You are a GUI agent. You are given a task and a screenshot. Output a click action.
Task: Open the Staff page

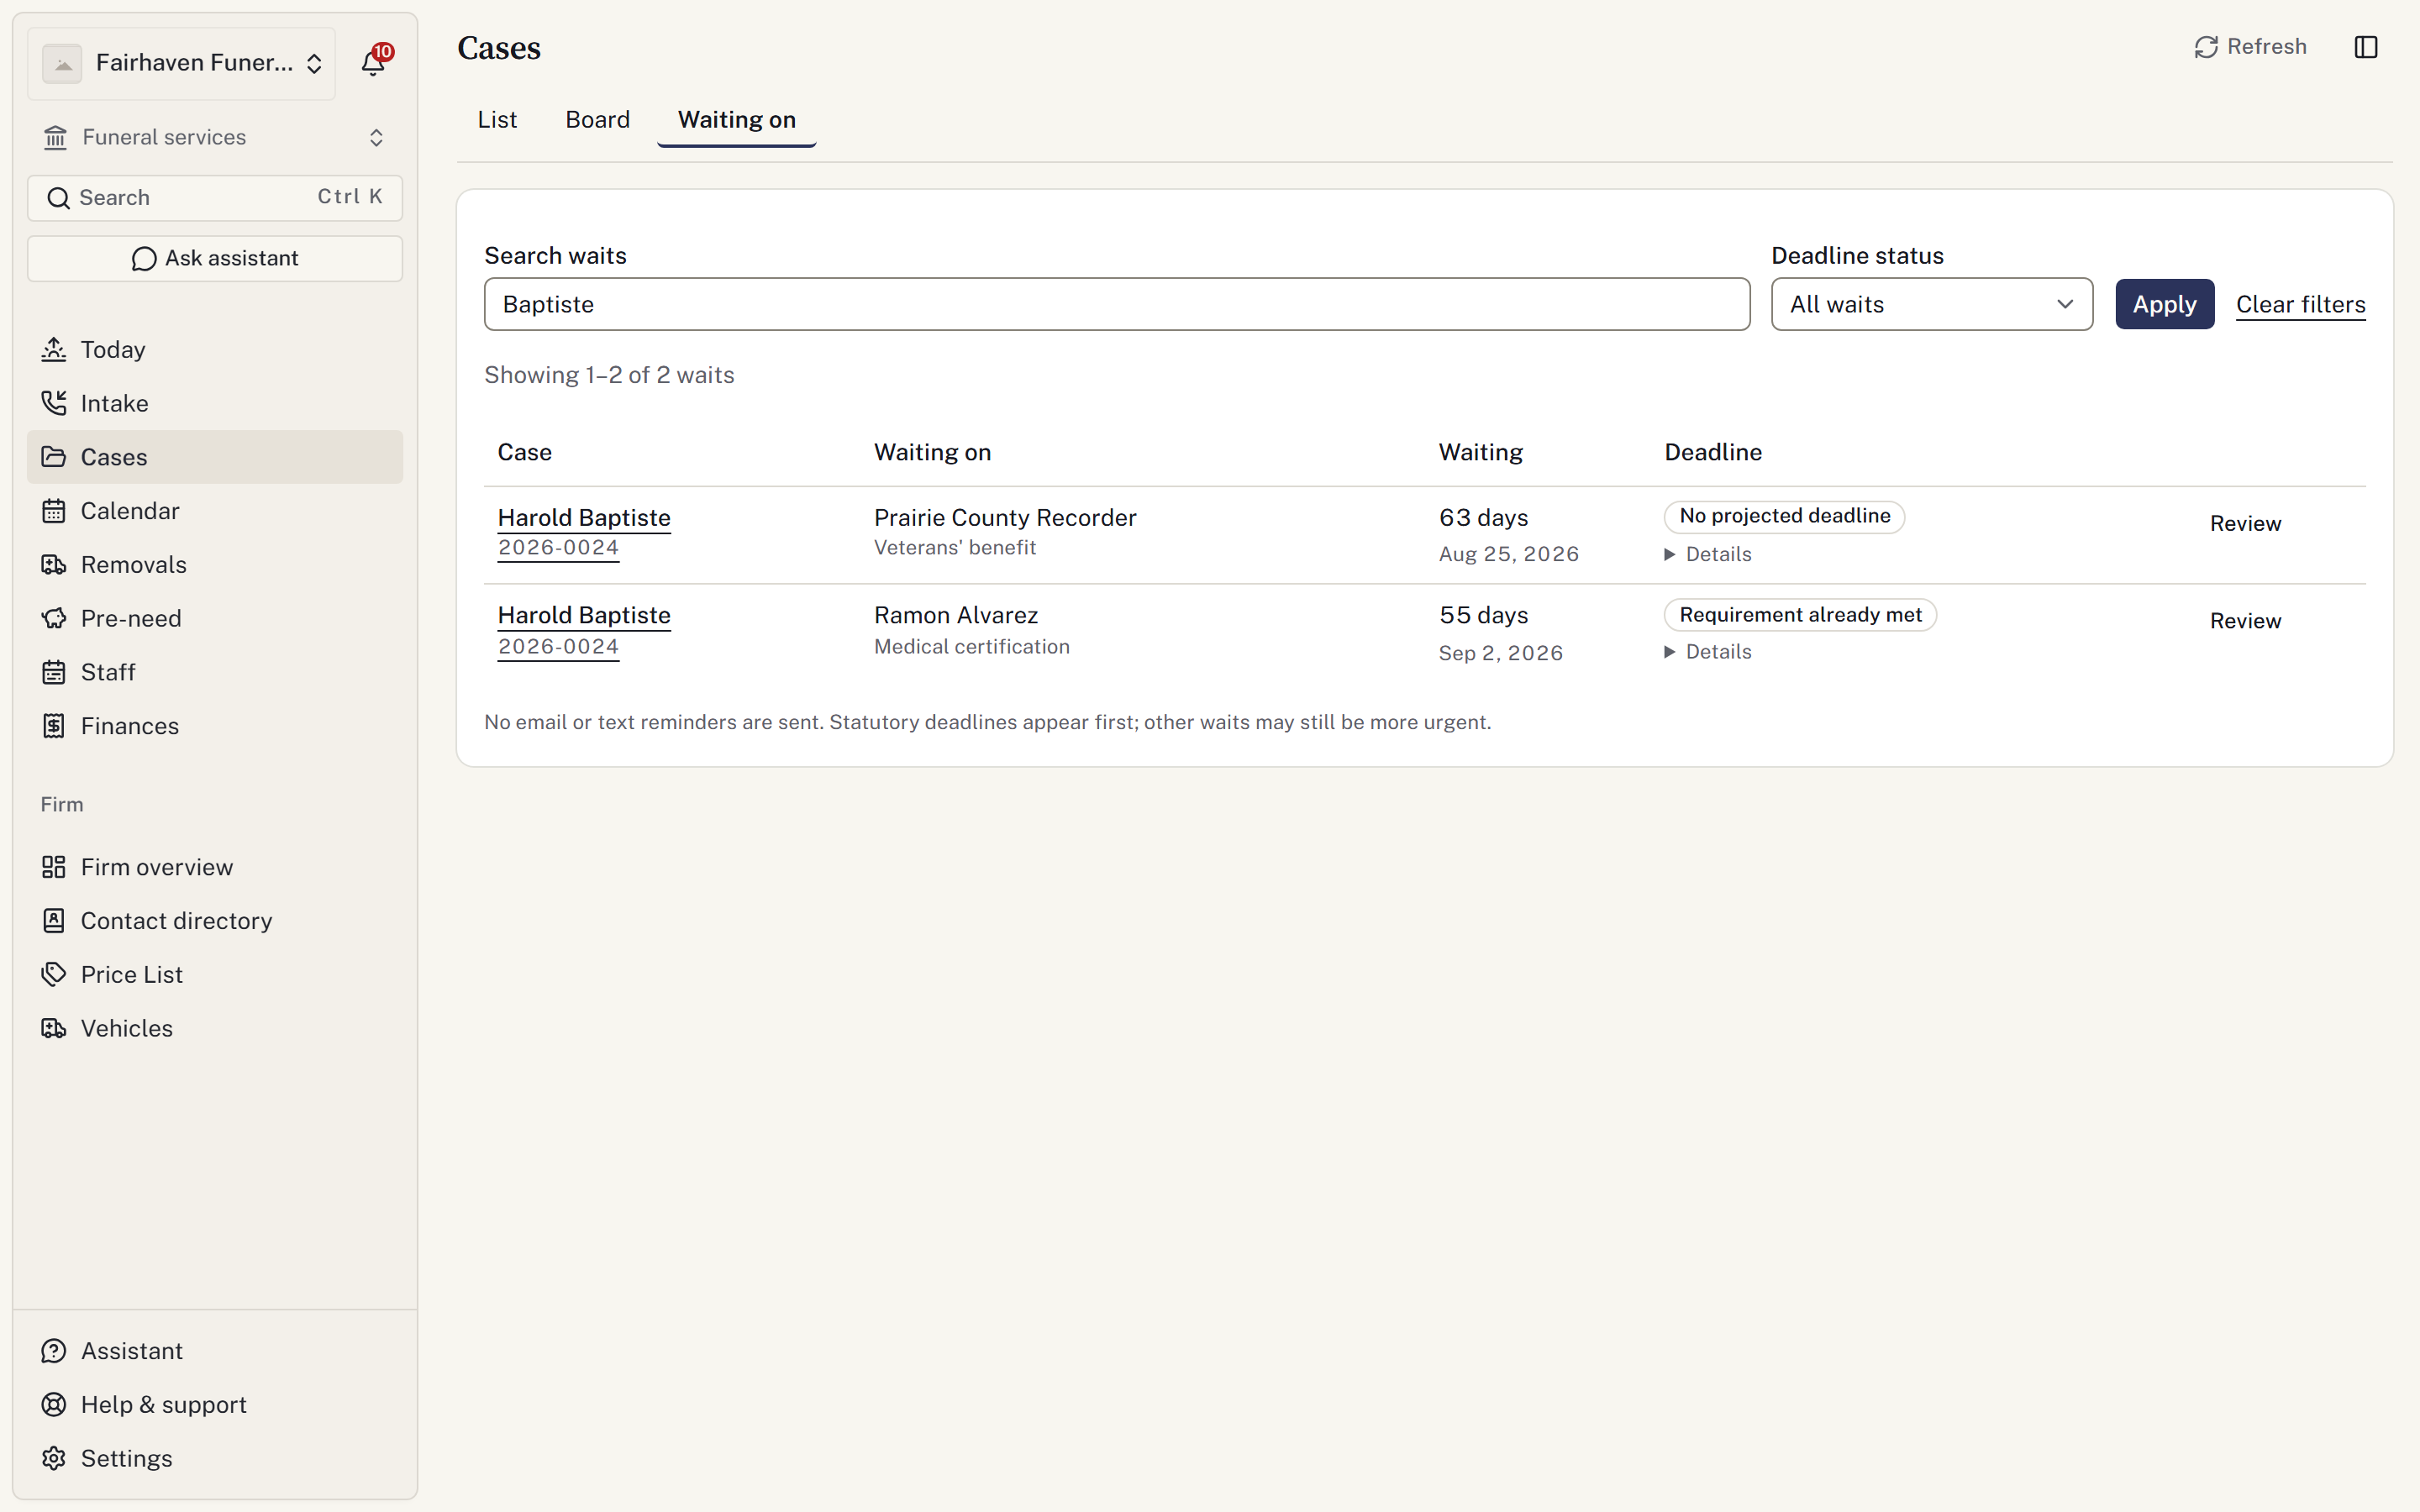click(215, 672)
